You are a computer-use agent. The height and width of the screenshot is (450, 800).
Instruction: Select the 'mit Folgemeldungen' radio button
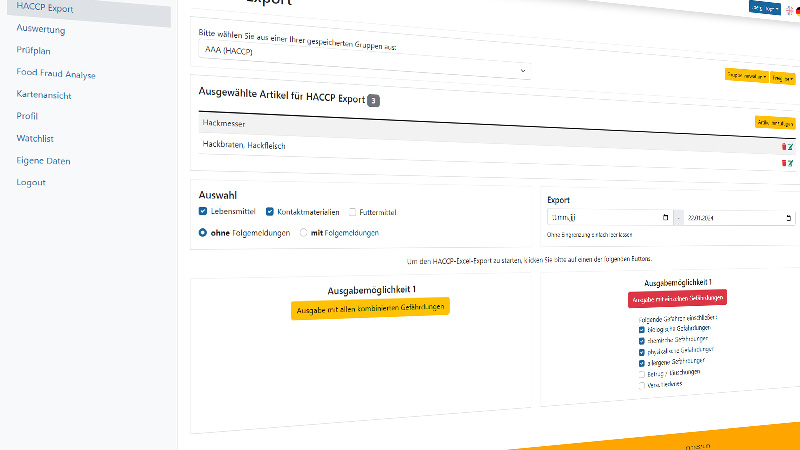coord(304,233)
